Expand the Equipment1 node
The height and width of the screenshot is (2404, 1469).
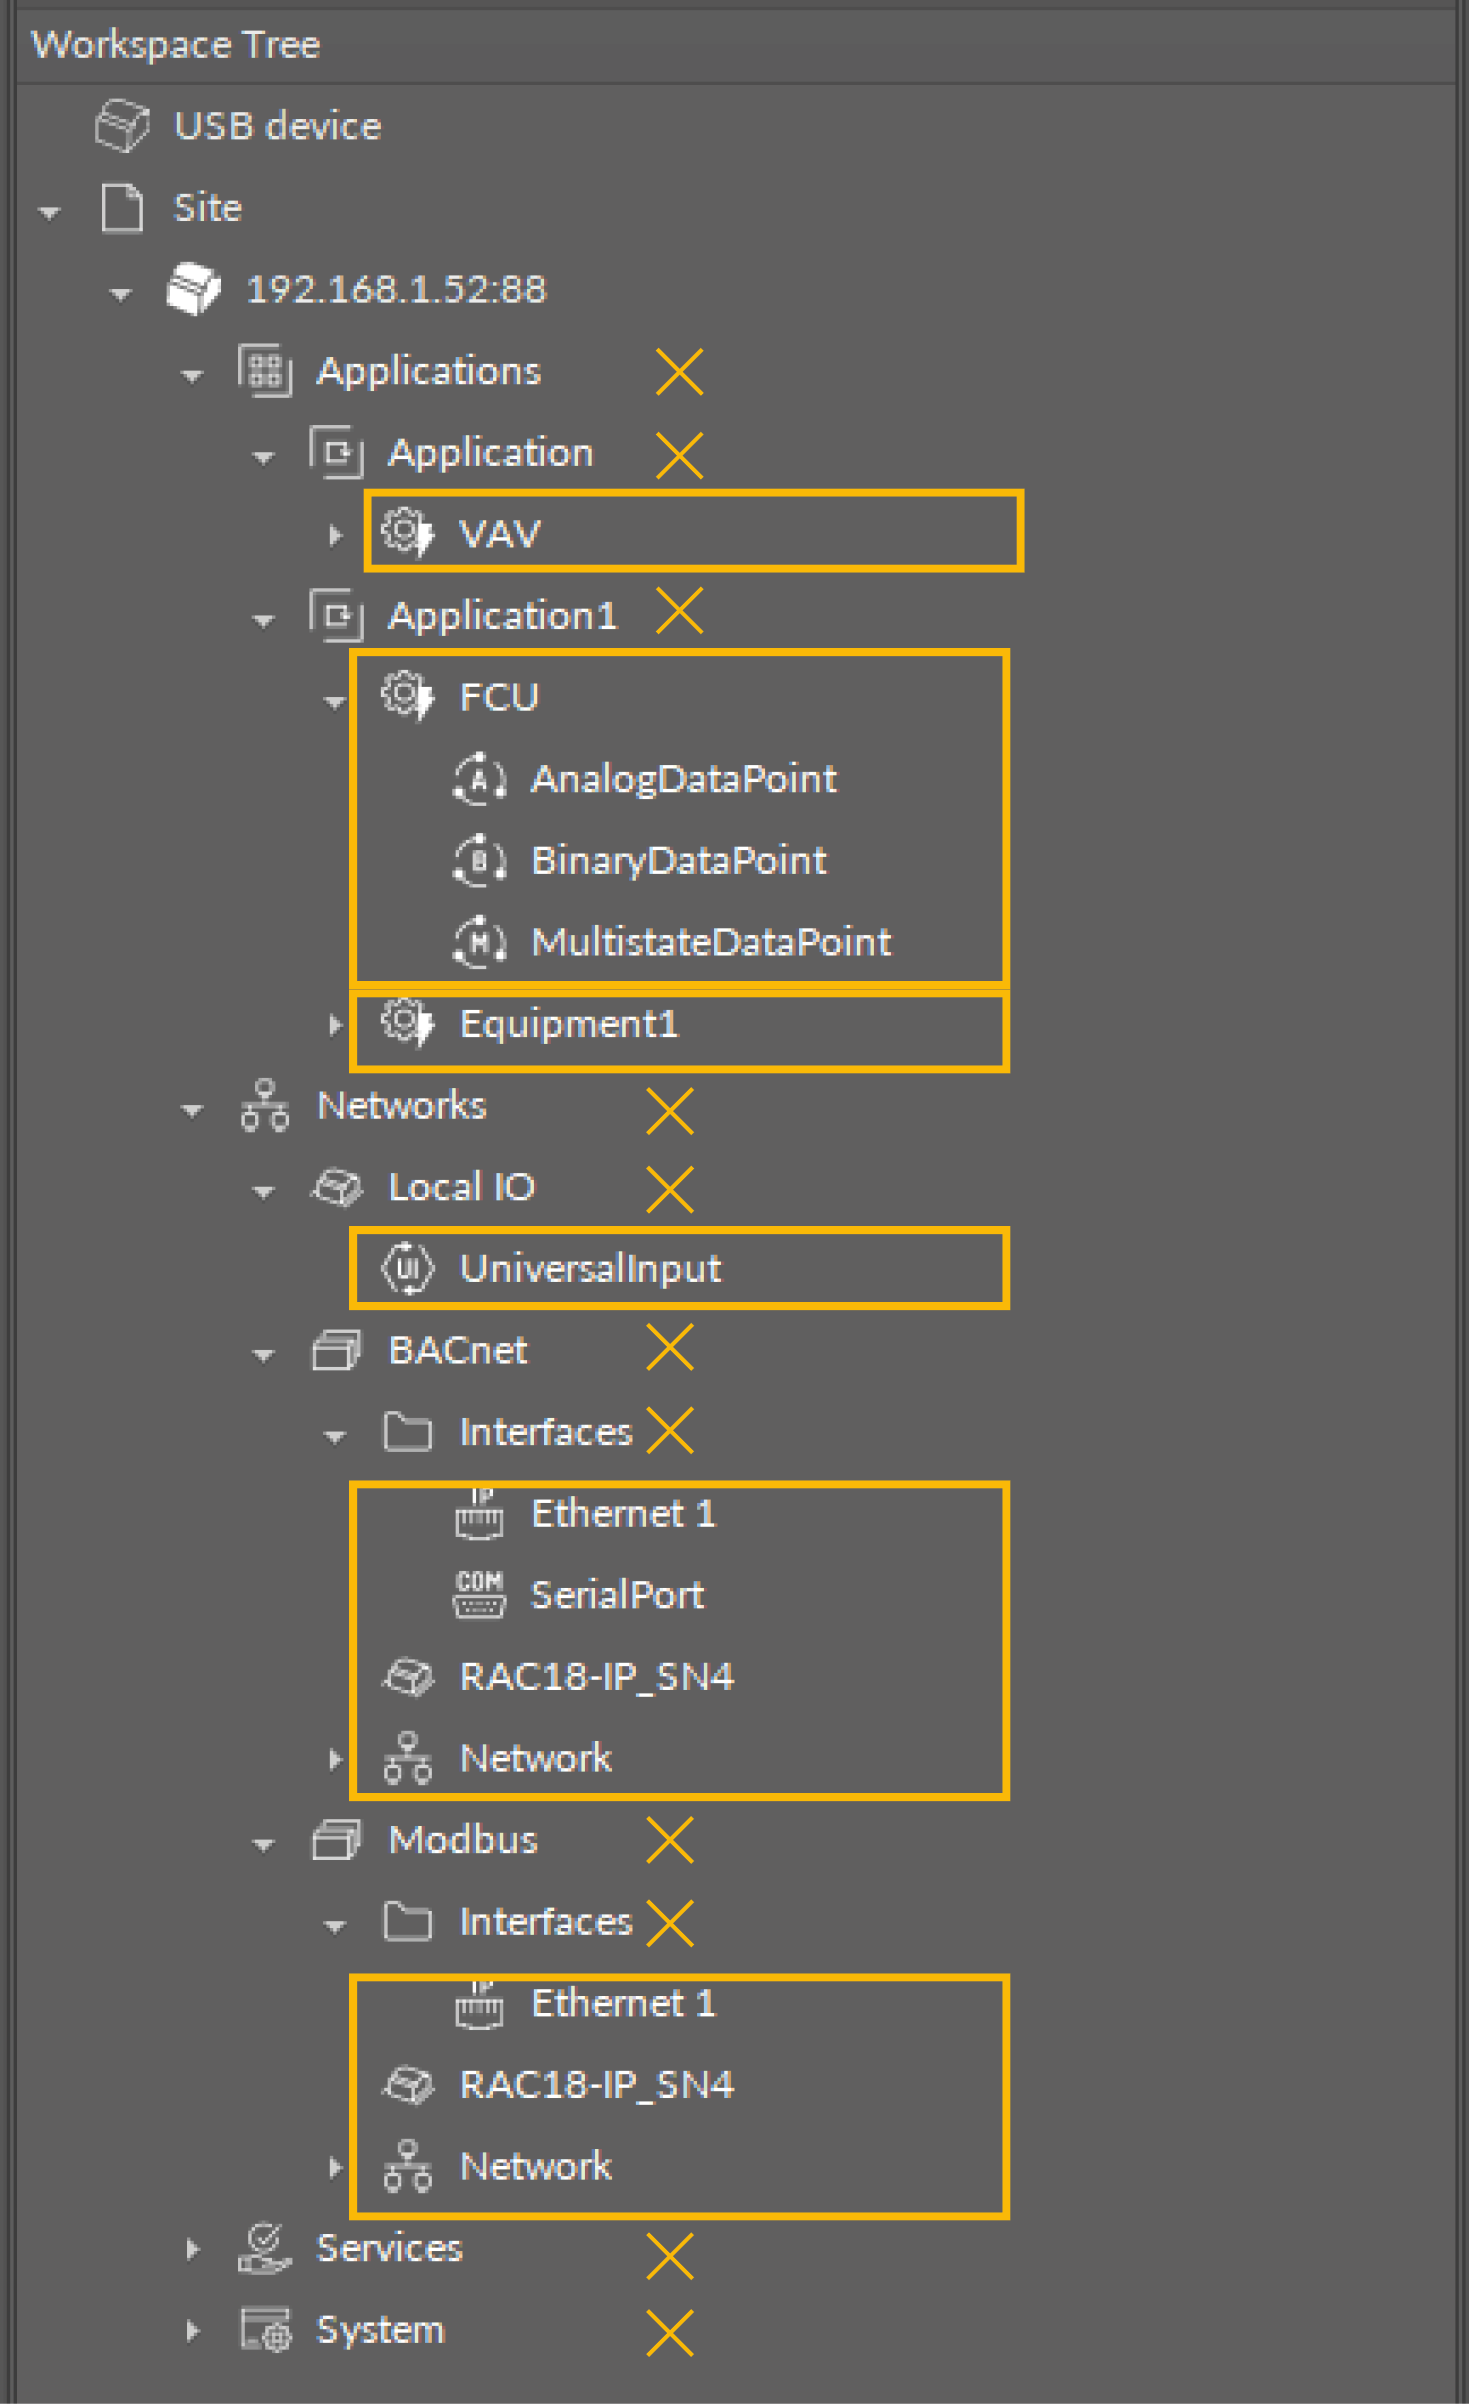pyautogui.click(x=335, y=1025)
